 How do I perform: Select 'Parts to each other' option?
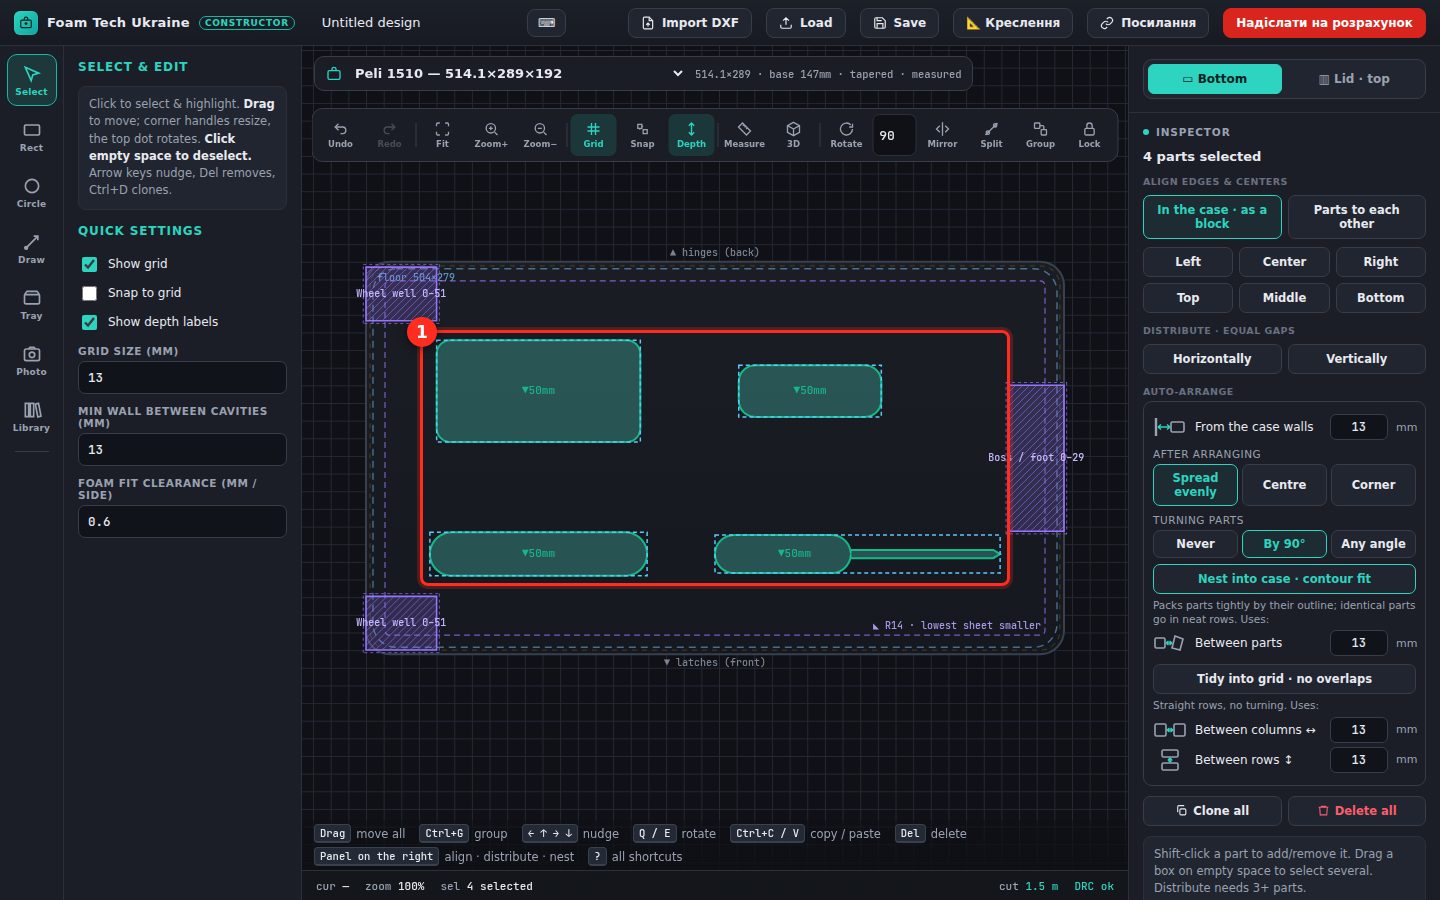pos(1356,217)
